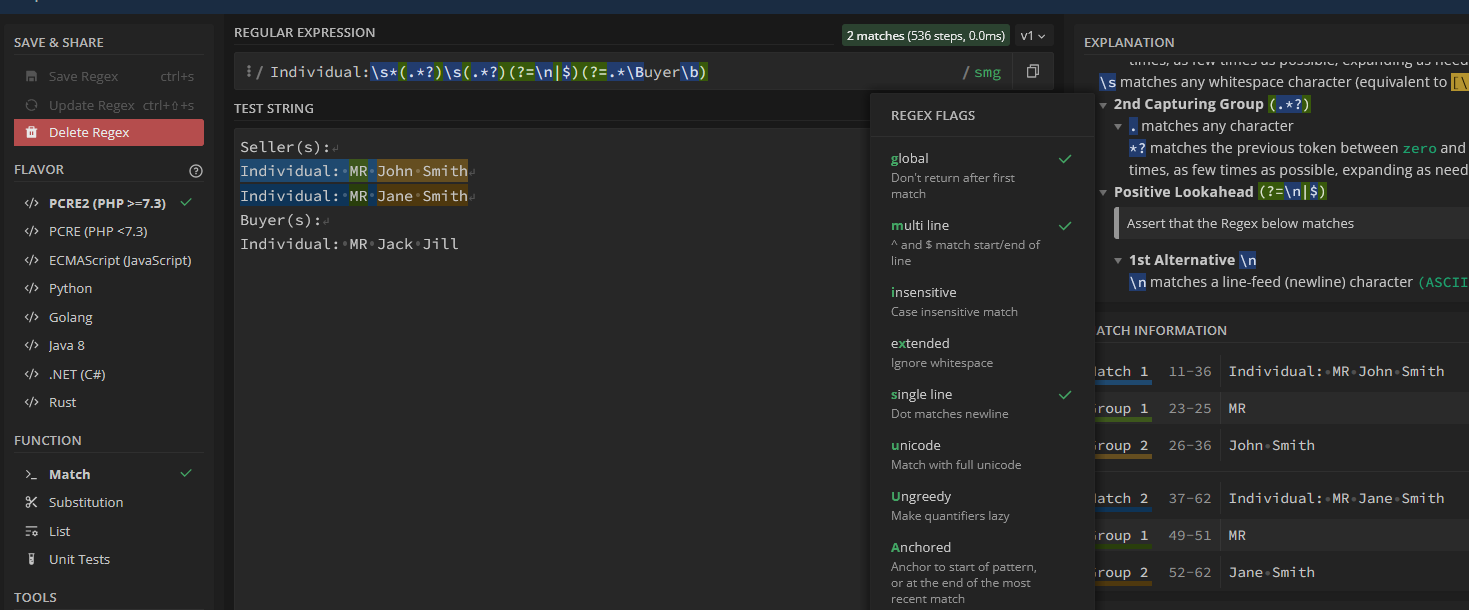Click the 'Individual: MR Jack Jill' test string line
The image size is (1469, 610).
pos(349,244)
